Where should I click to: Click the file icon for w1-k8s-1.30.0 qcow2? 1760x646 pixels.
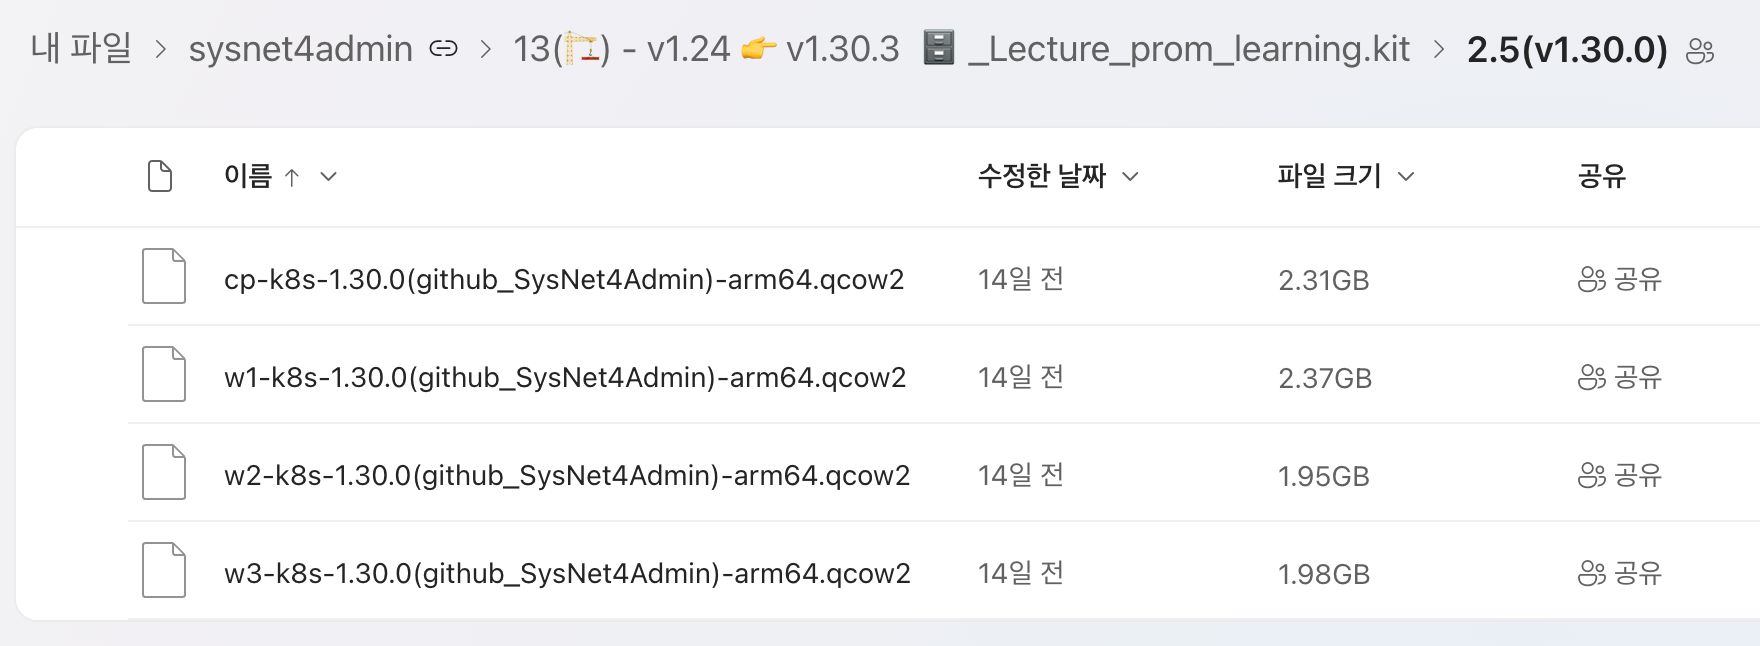coord(164,374)
